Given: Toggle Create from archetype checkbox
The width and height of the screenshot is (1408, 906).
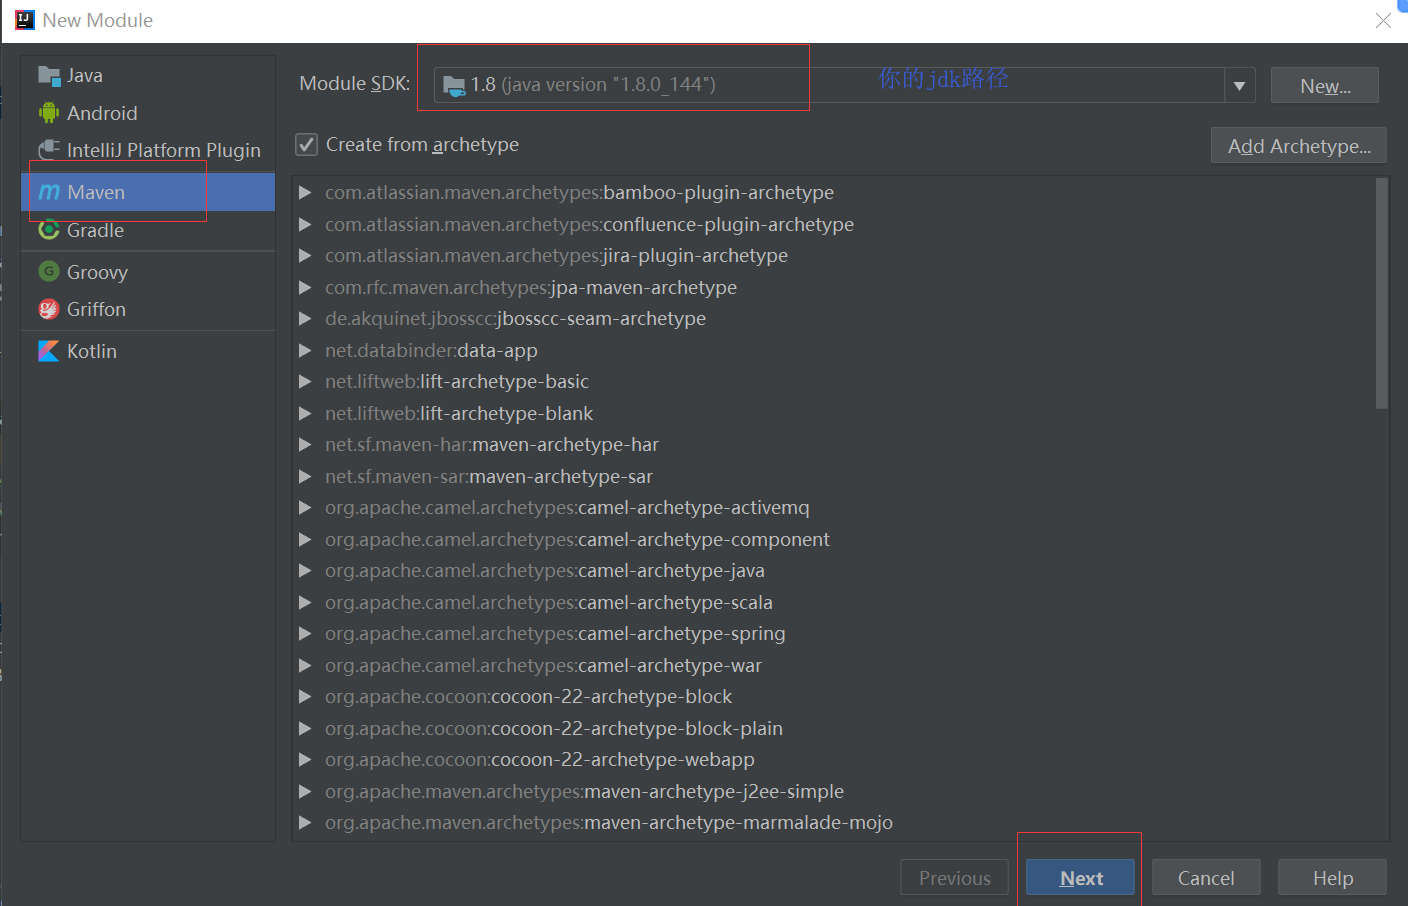Looking at the screenshot, I should pyautogui.click(x=307, y=145).
